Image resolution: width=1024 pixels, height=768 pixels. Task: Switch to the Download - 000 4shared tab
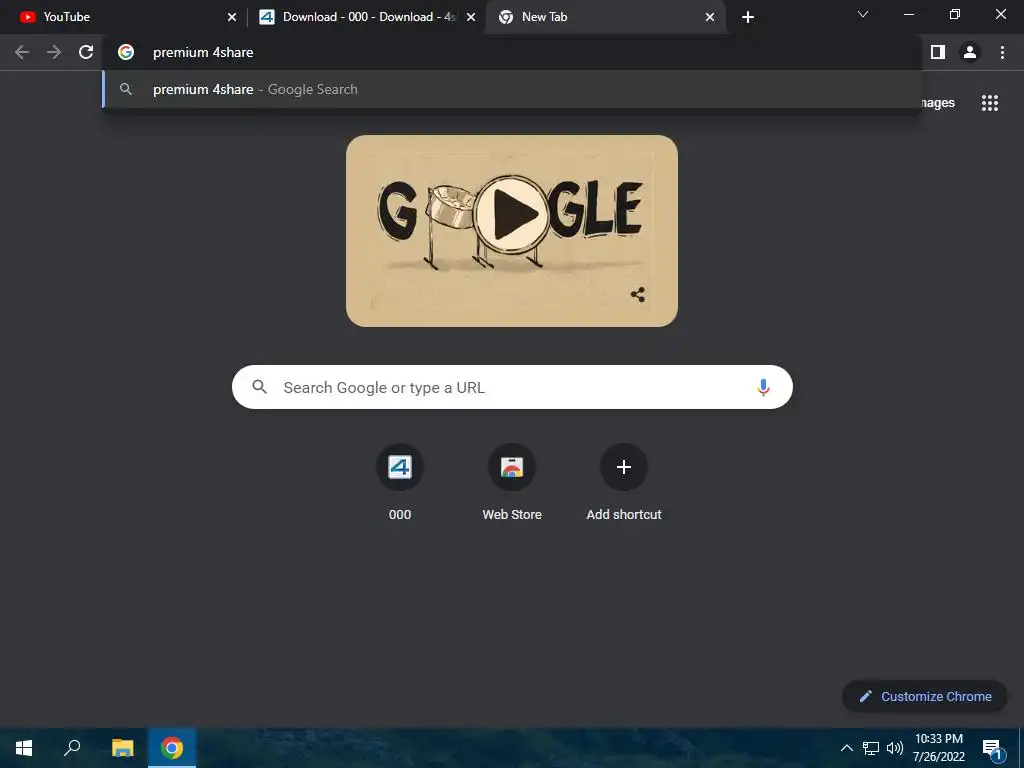point(368,17)
